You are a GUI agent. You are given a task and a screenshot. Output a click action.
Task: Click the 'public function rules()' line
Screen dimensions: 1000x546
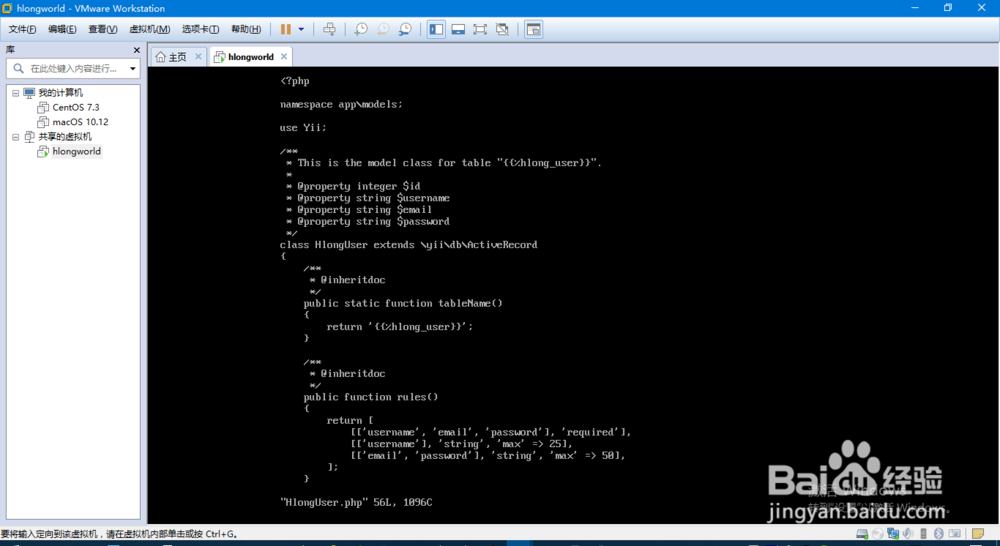[x=371, y=397]
